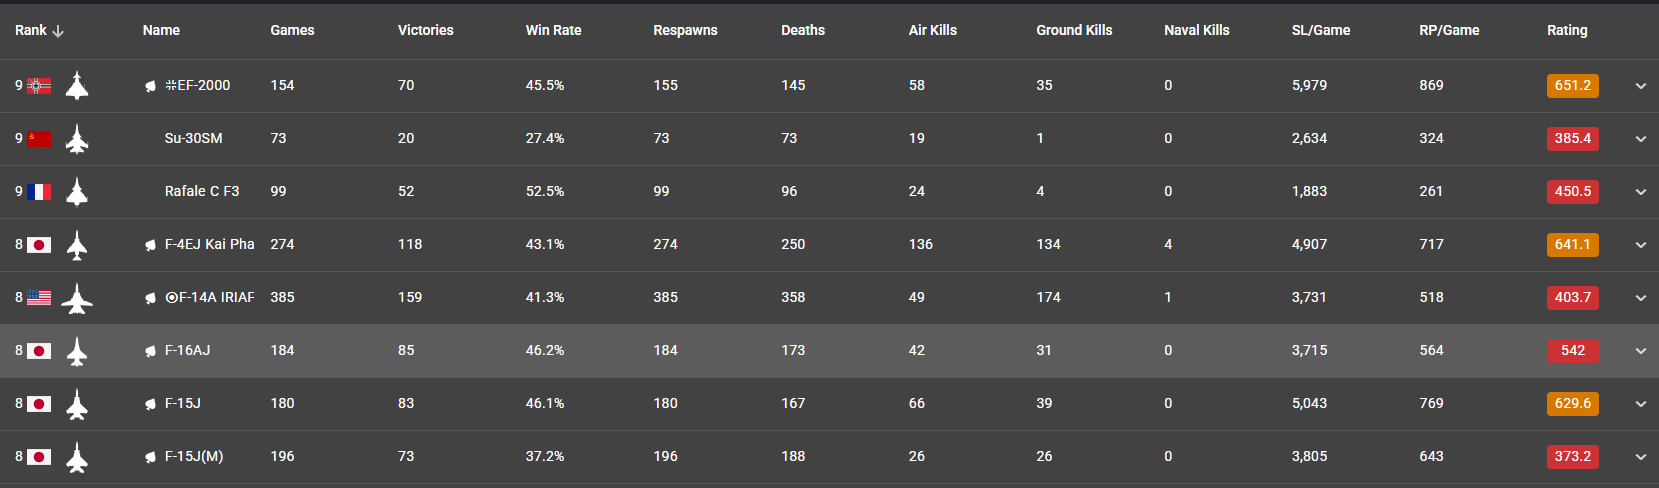Expand the Rafale C F3 row chevron
This screenshot has width=1659, height=488.
coord(1641,192)
